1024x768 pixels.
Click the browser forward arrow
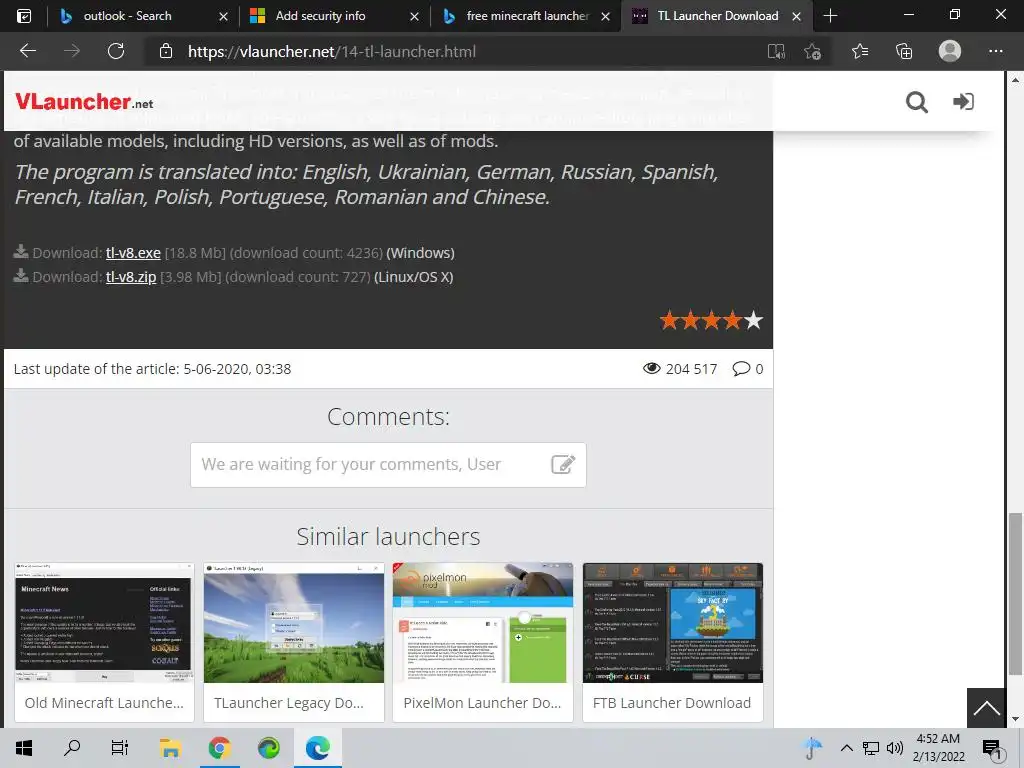click(72, 51)
